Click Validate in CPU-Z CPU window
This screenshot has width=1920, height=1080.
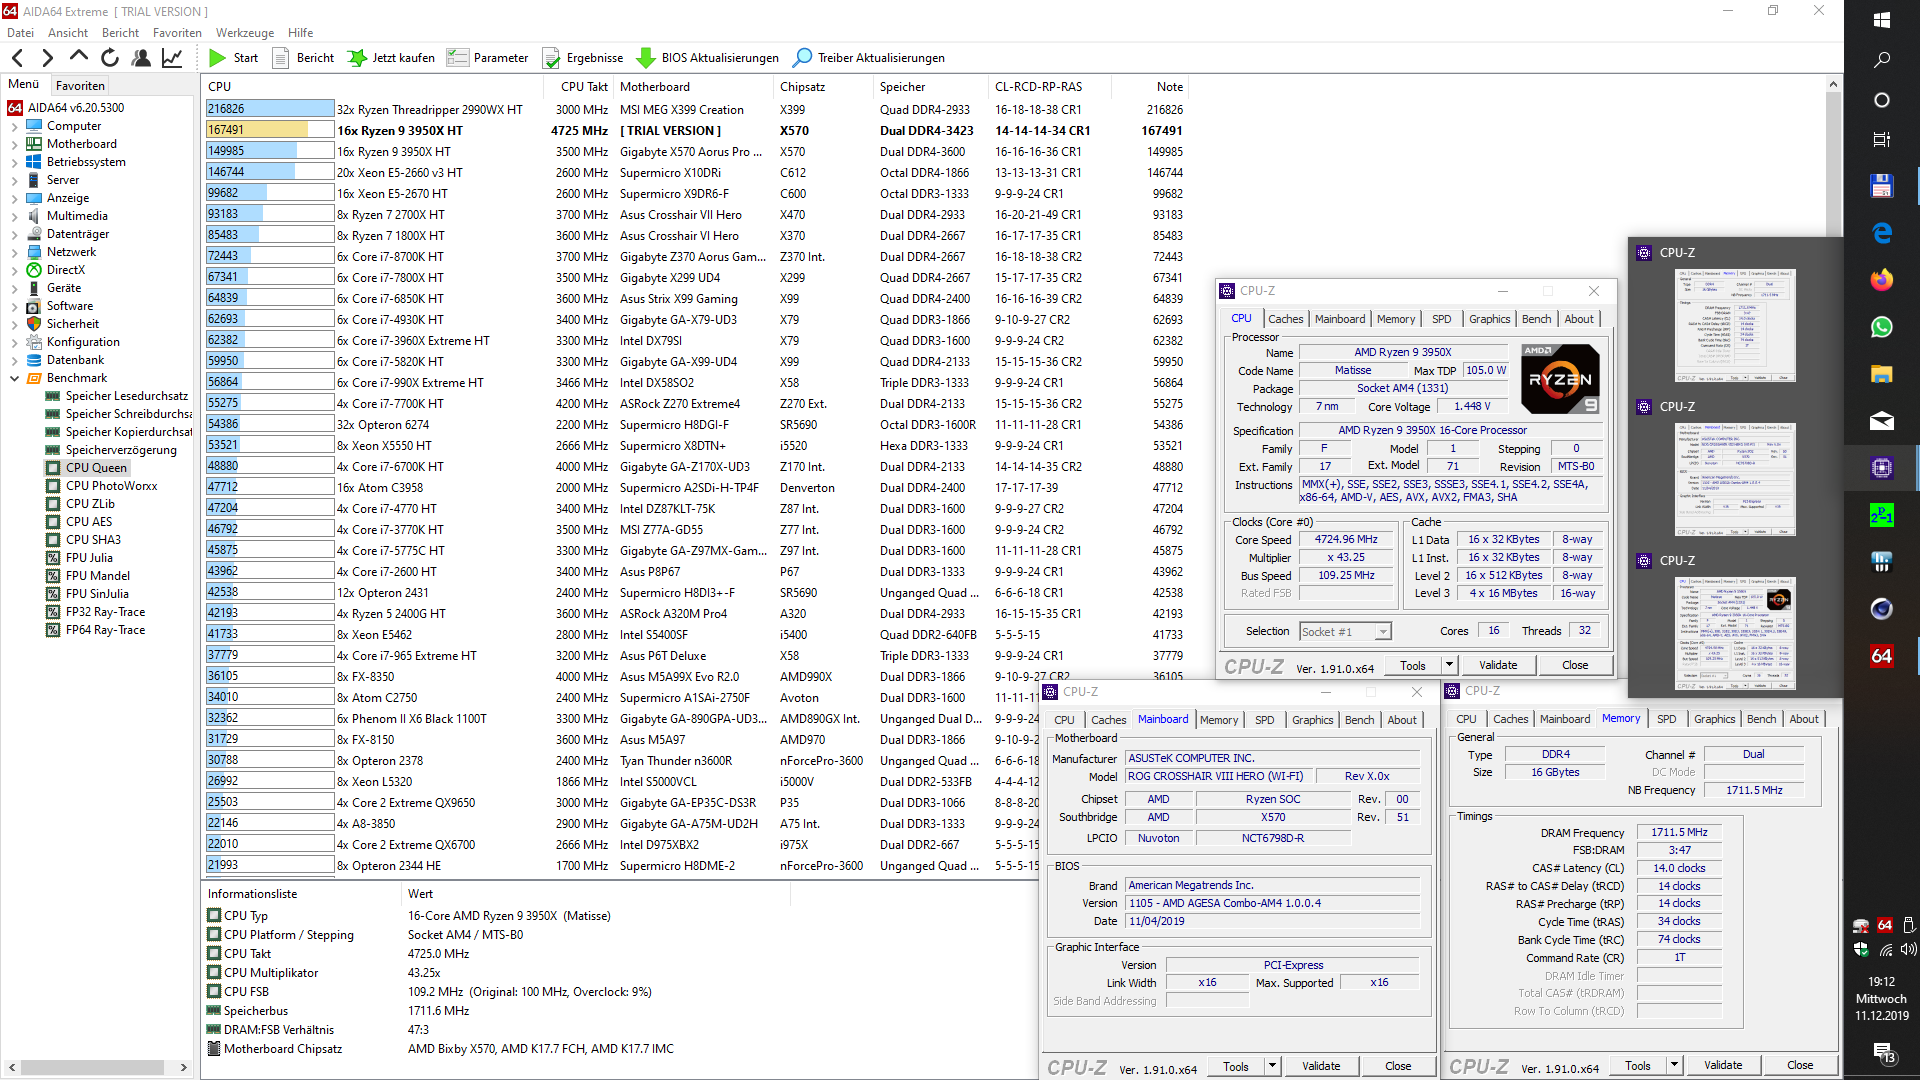[1497, 665]
